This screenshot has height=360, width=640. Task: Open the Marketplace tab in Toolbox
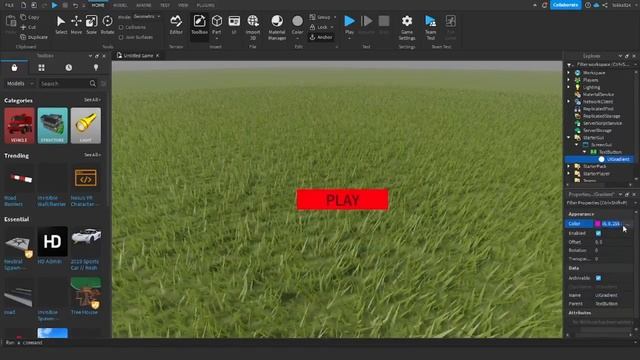point(14,68)
